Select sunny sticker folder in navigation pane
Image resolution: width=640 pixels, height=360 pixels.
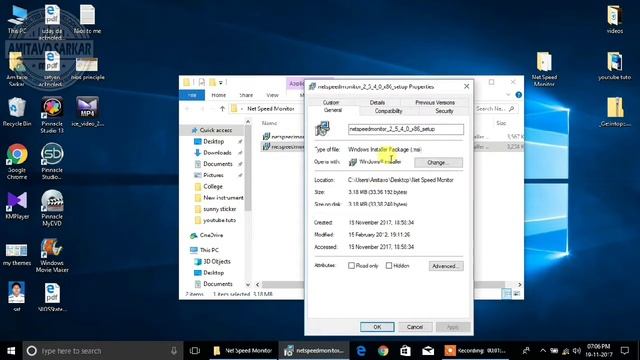coord(220,209)
